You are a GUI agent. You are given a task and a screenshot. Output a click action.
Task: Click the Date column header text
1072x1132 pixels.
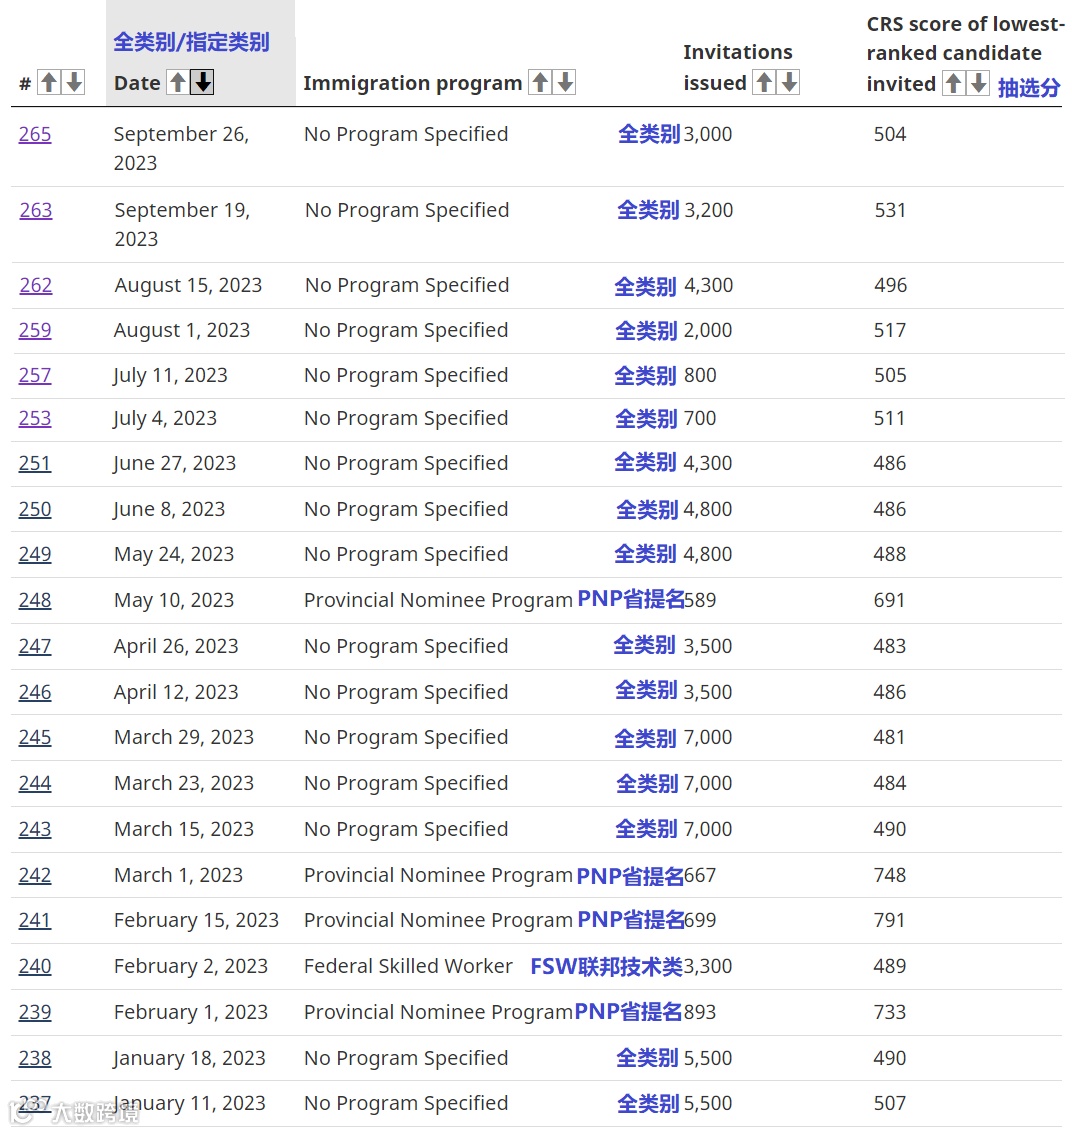[137, 83]
